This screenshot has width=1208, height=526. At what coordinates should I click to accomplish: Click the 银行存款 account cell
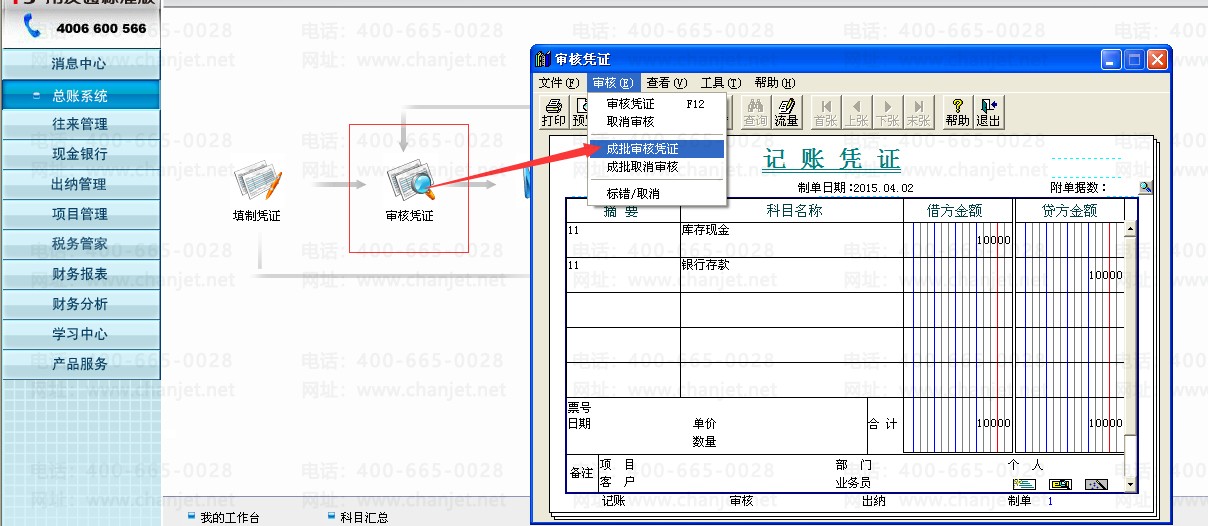791,275
